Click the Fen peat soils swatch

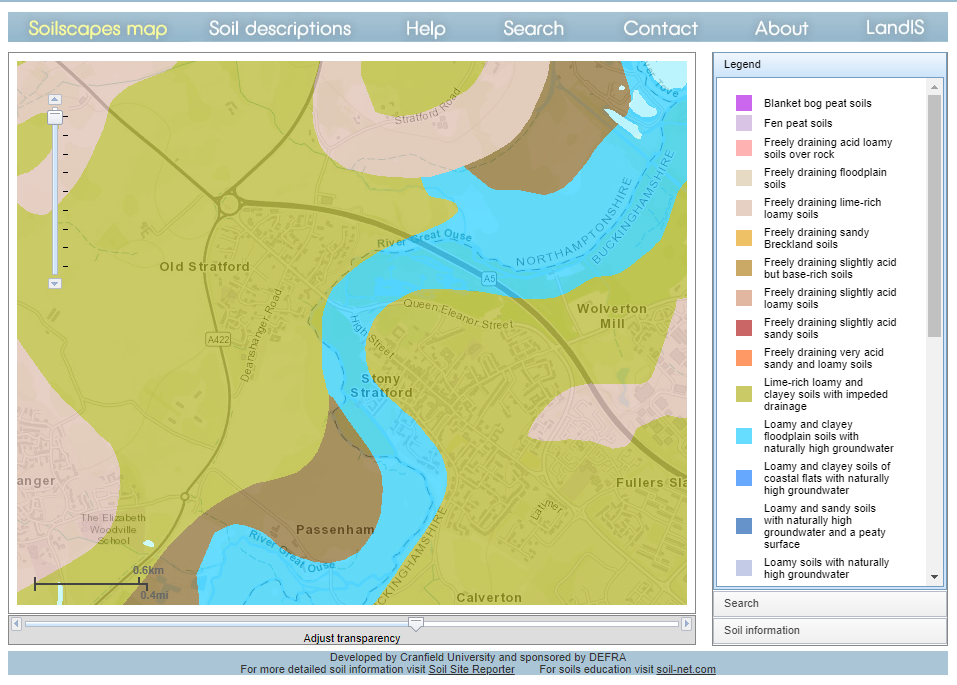[x=744, y=123]
